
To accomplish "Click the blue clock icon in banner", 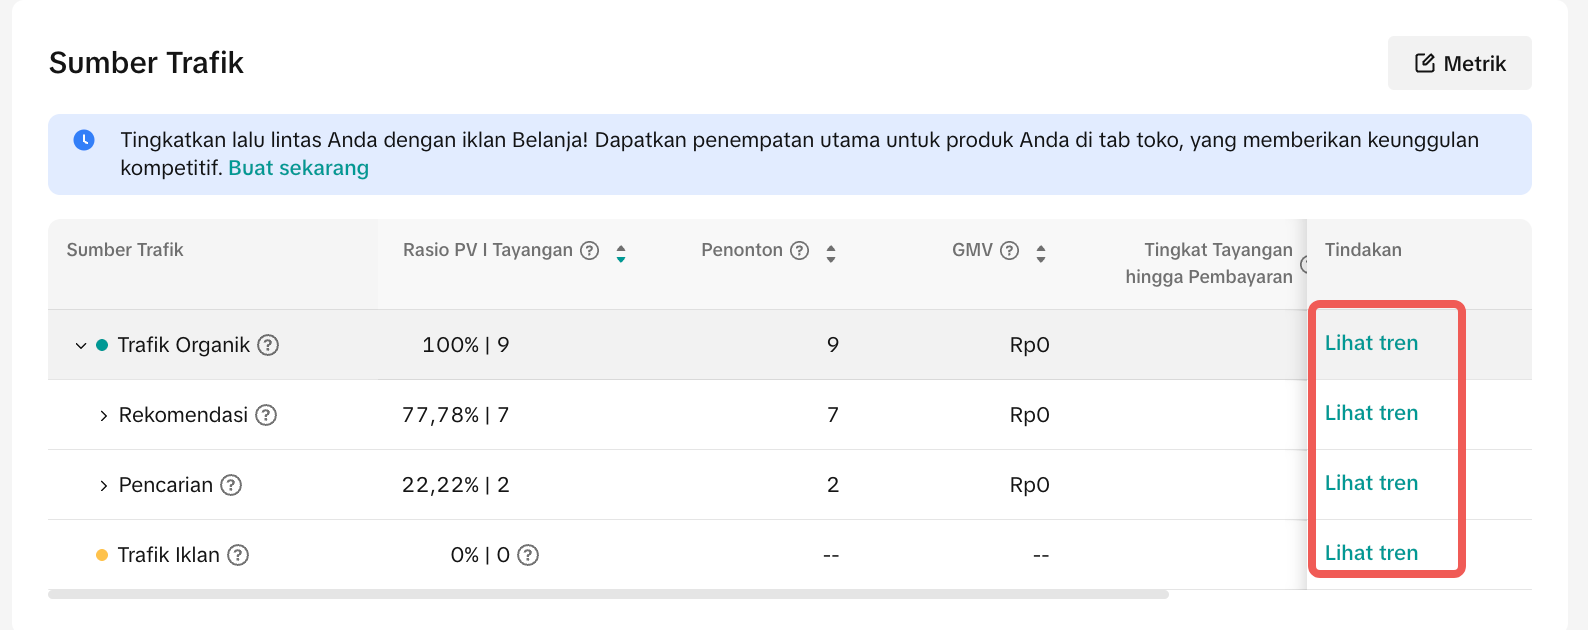I will tap(84, 140).
